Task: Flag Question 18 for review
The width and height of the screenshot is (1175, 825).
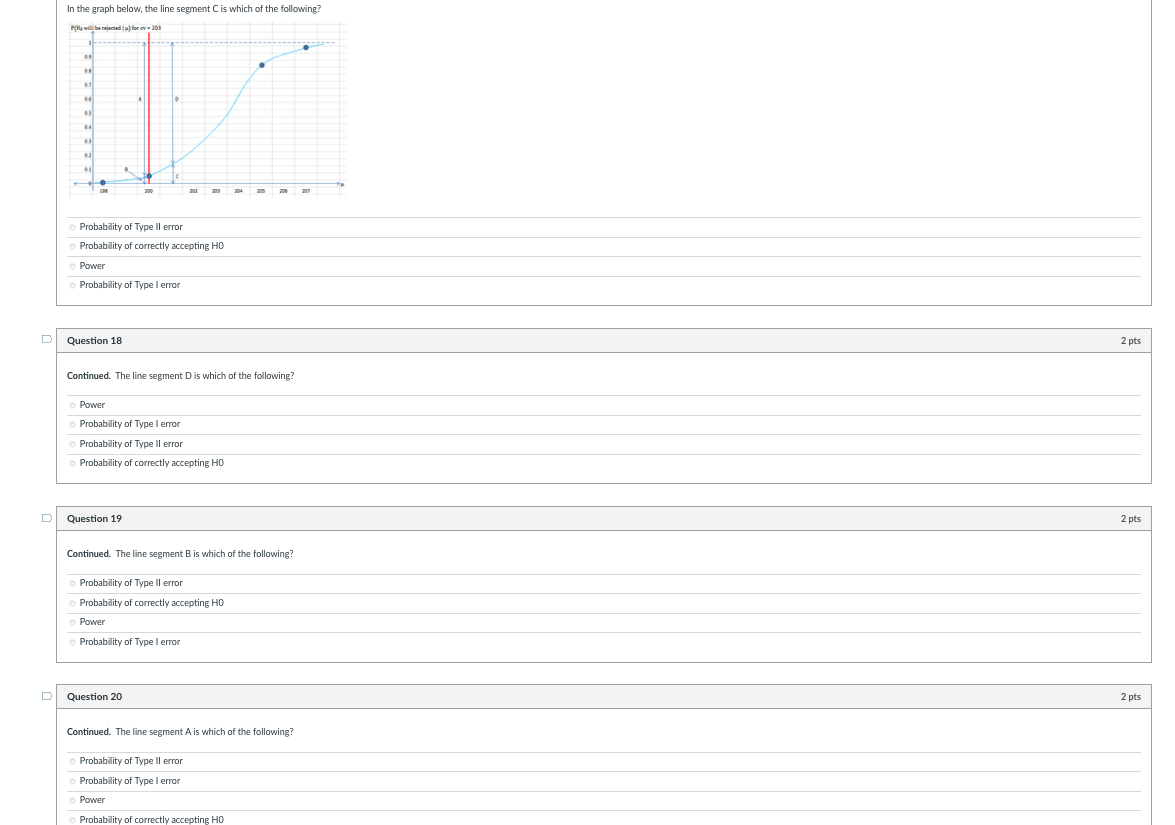Action: click(x=46, y=338)
